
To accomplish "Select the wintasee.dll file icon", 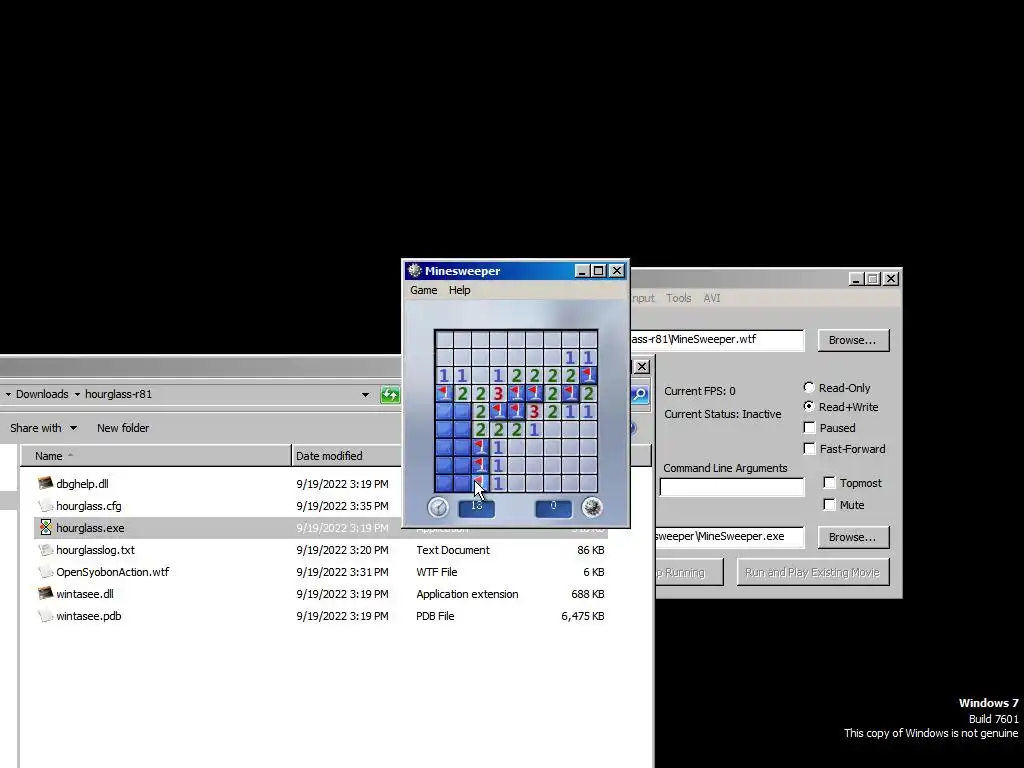I will 45,594.
